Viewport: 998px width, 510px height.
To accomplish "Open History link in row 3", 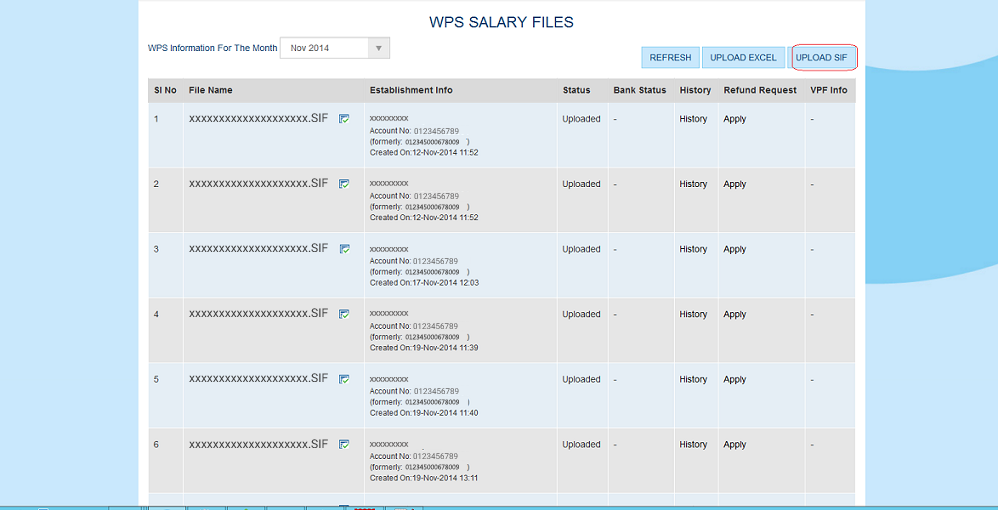I will coord(693,249).
